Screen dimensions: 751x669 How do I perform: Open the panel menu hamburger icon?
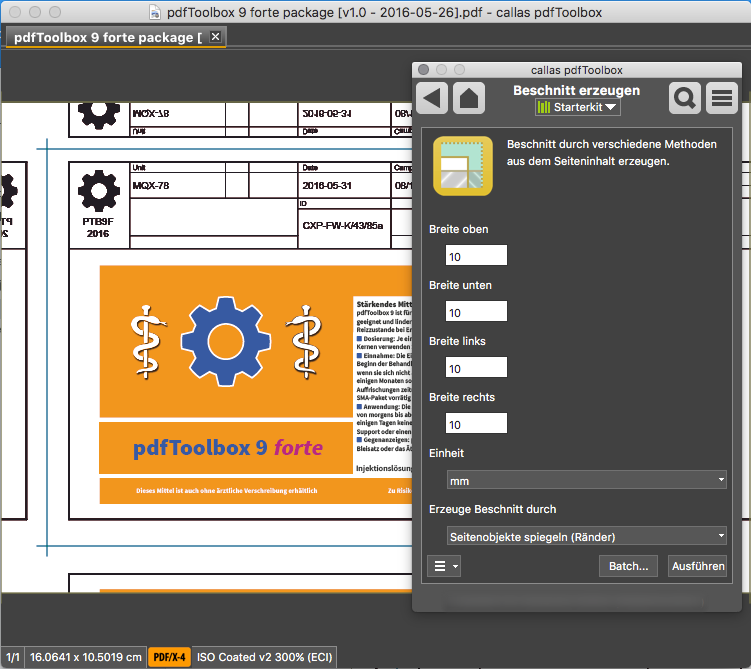click(x=721, y=98)
